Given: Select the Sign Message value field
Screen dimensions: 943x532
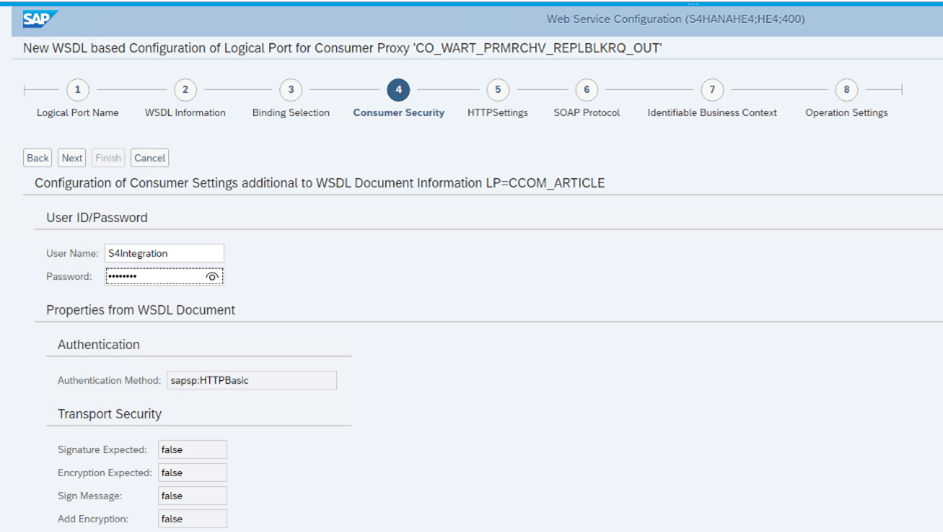Looking at the screenshot, I should (192, 496).
